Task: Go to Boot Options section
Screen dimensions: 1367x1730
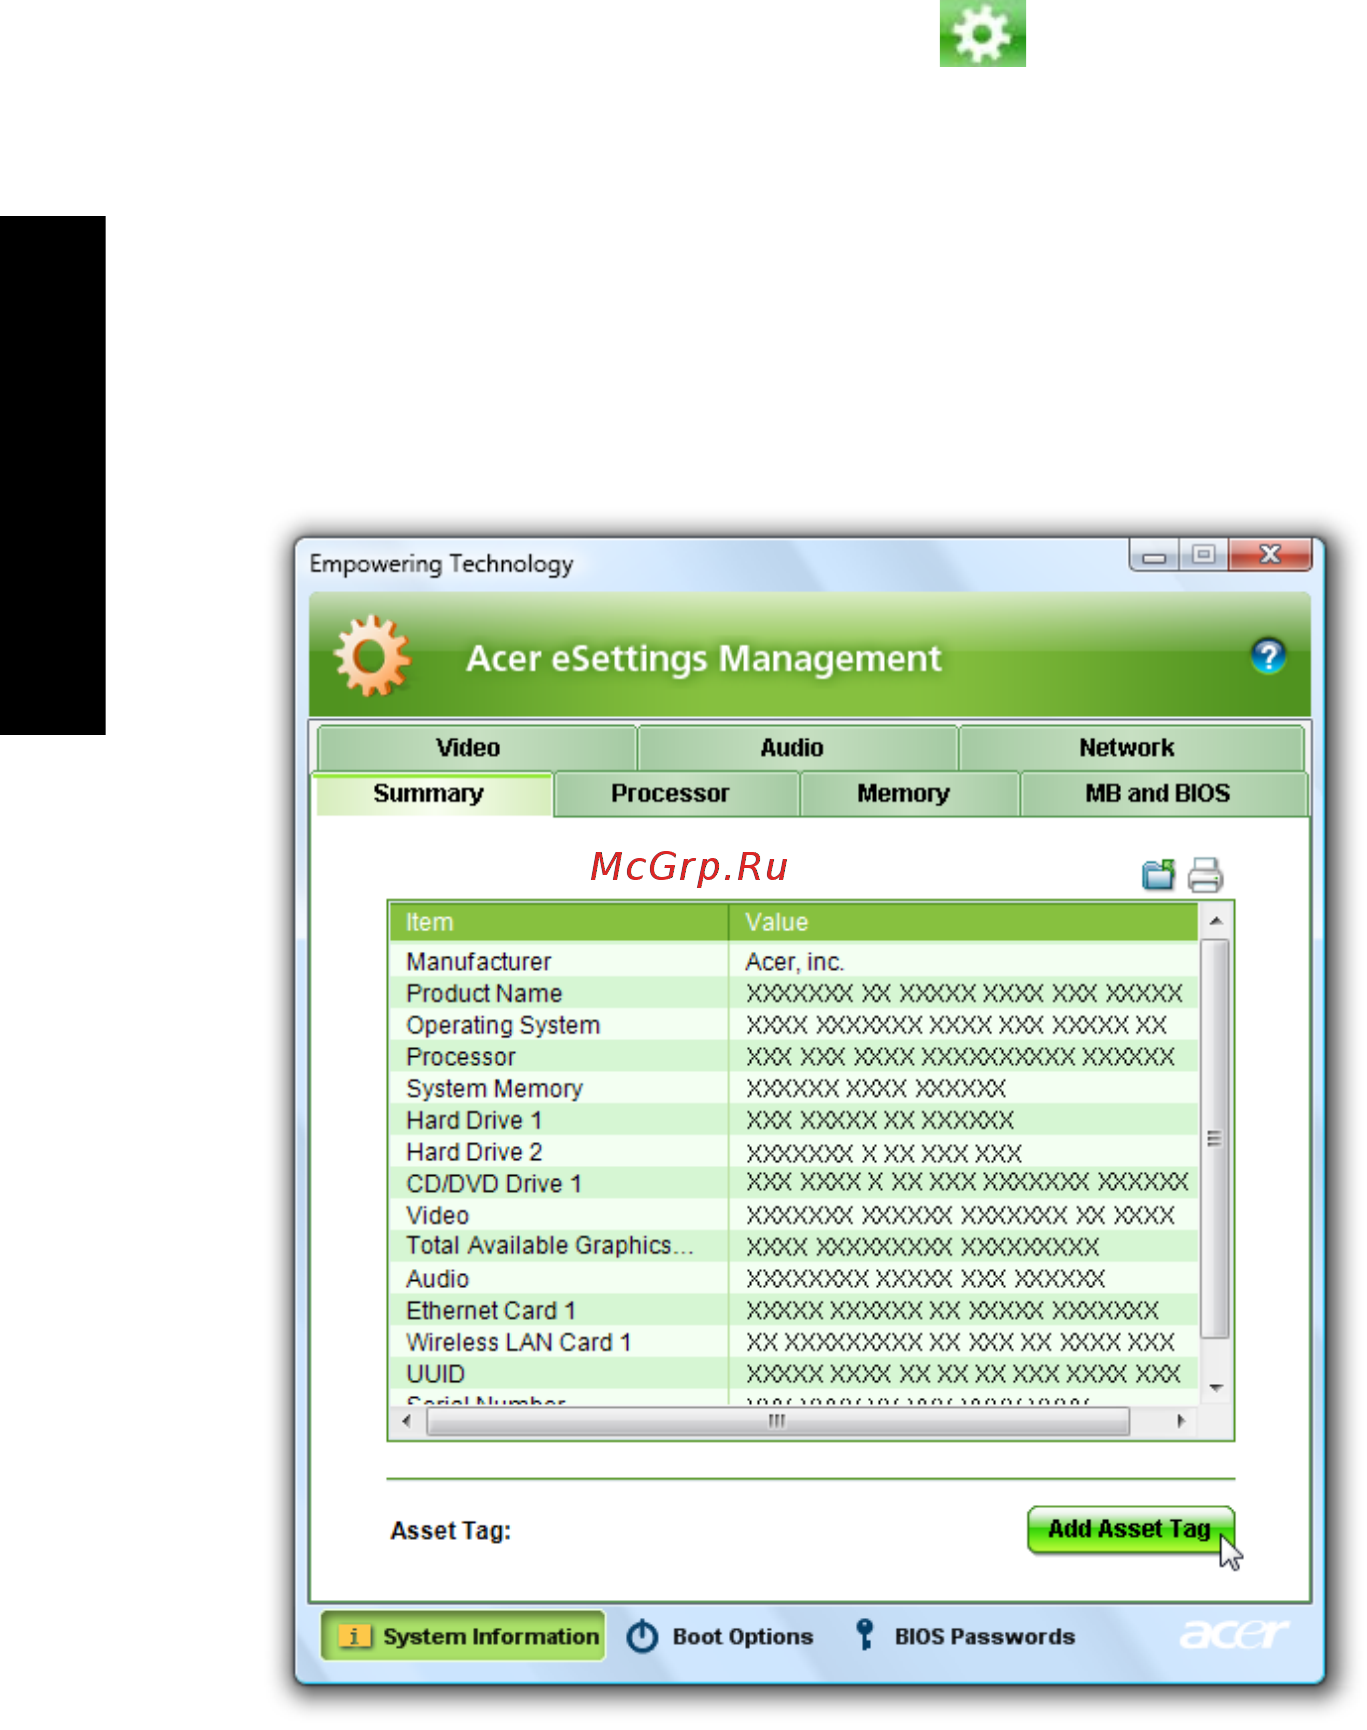Action: click(720, 1637)
